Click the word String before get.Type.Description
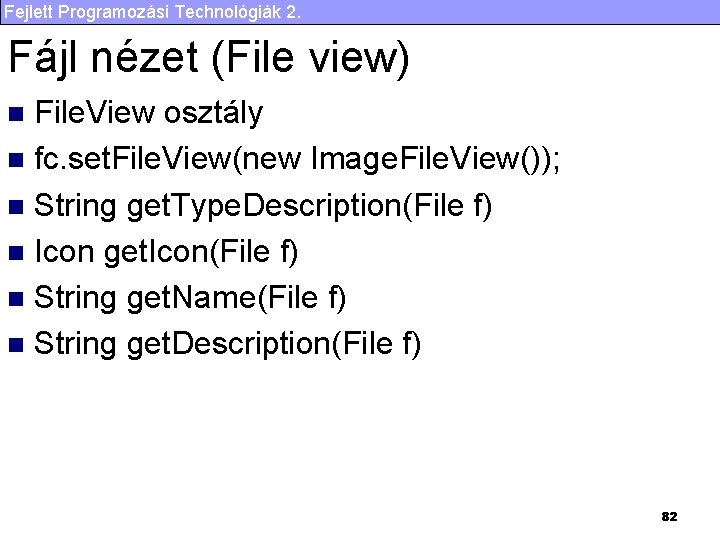Screen dimensions: 720x540 [x=75, y=206]
